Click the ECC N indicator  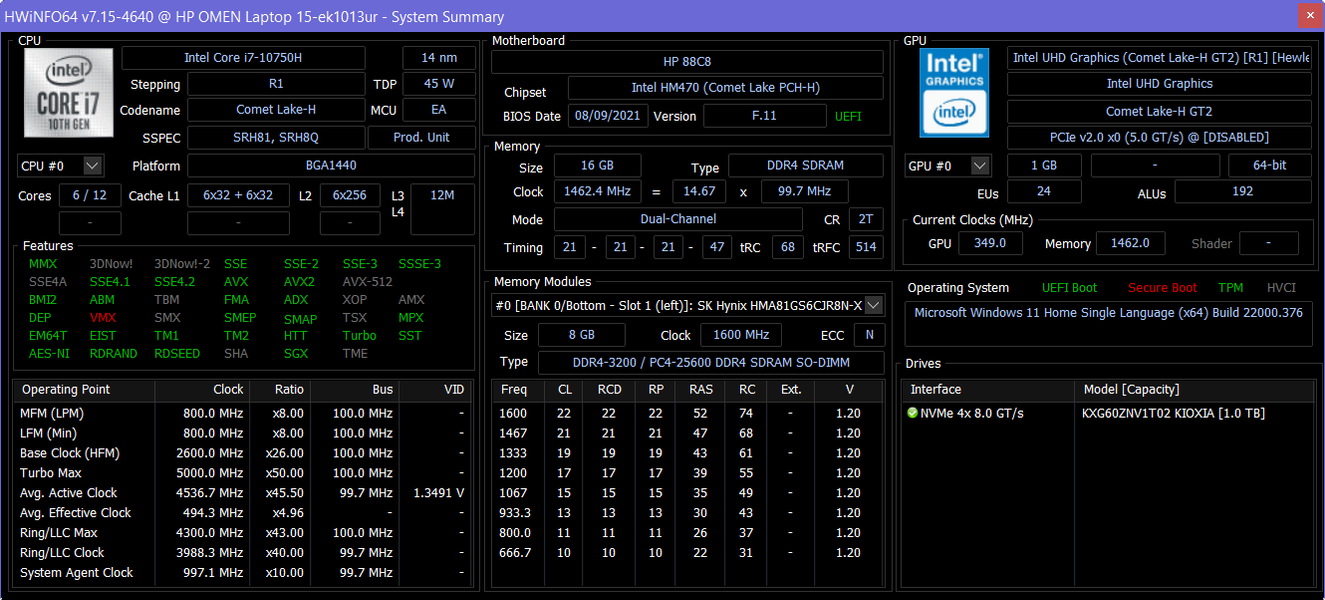pos(870,335)
